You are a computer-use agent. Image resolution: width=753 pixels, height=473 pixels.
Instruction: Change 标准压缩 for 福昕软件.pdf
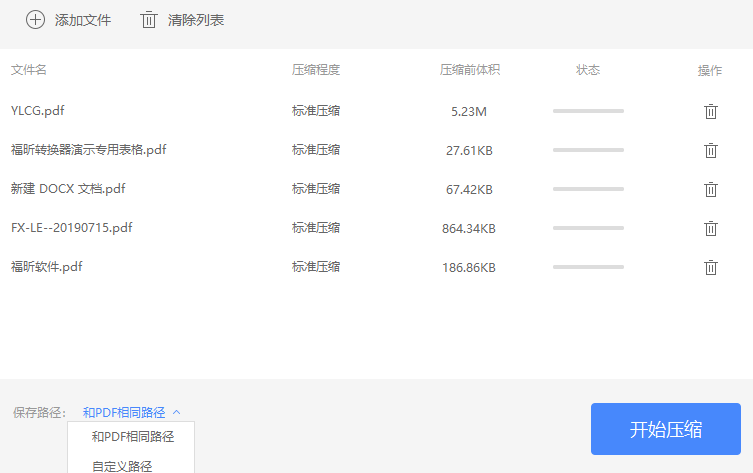click(316, 267)
